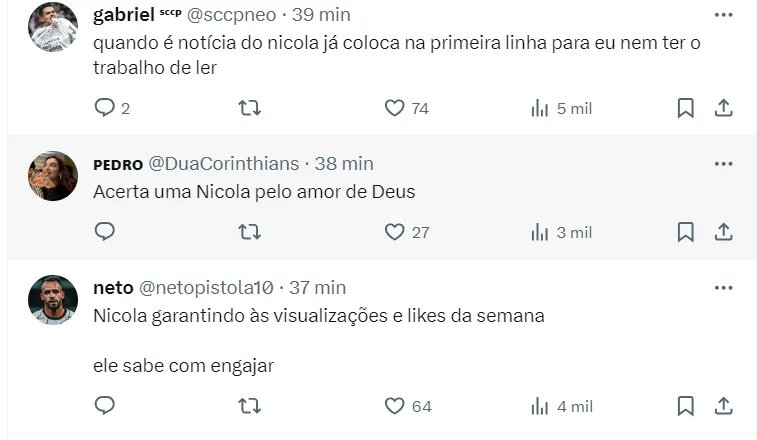757x440 pixels.
Task: Like gabriel's tweet with 74 likes
Action: click(x=395, y=108)
